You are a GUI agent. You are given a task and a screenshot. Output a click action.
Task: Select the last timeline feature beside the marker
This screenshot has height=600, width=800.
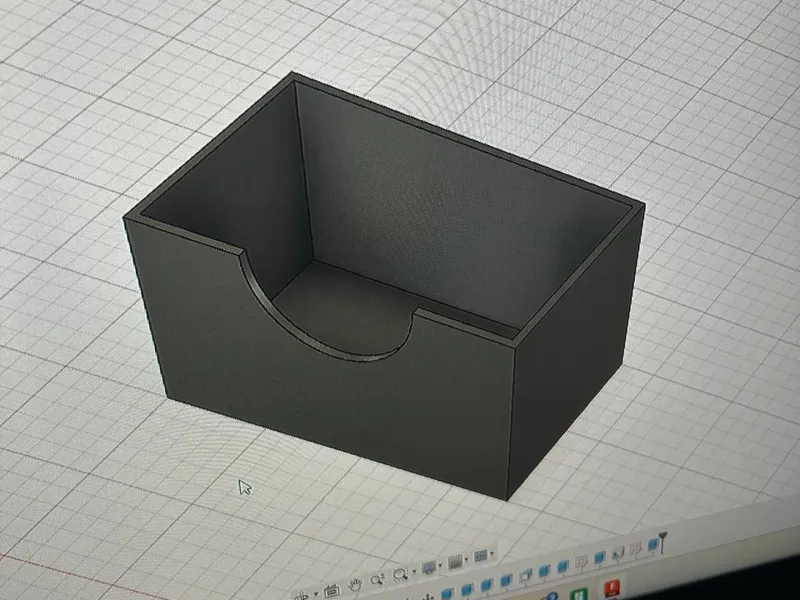(653, 545)
